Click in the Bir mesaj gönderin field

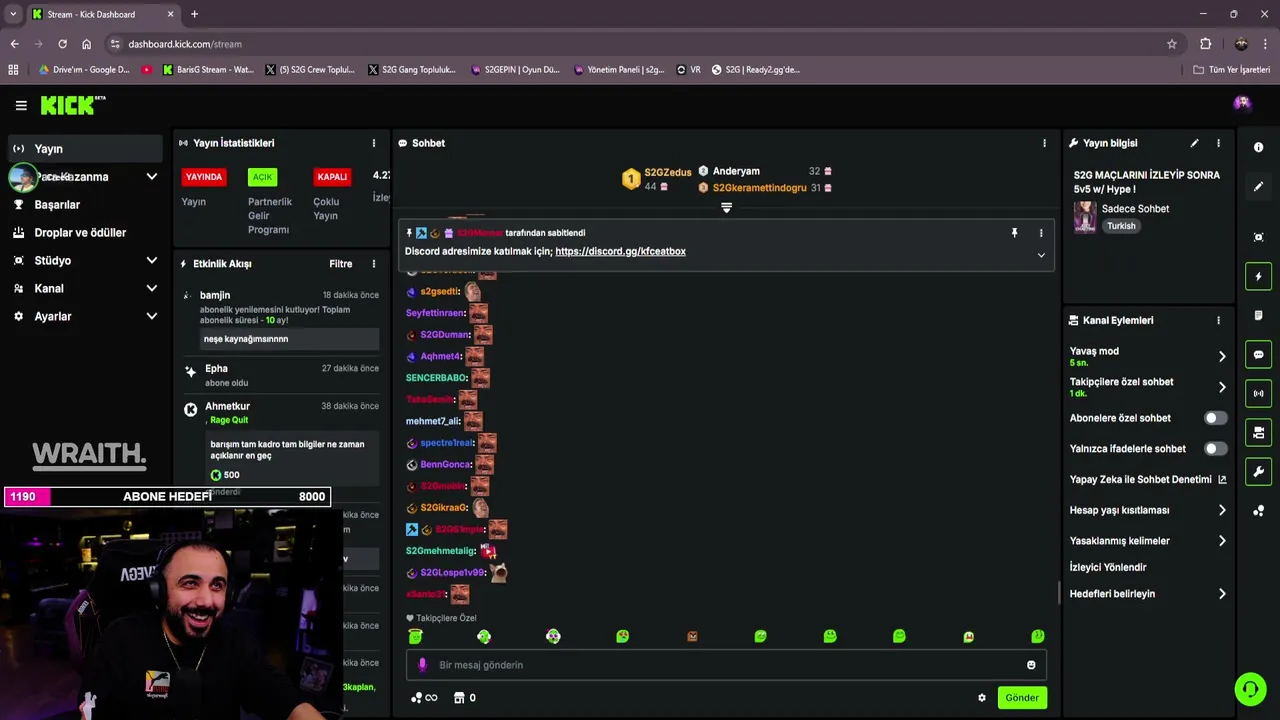727,665
